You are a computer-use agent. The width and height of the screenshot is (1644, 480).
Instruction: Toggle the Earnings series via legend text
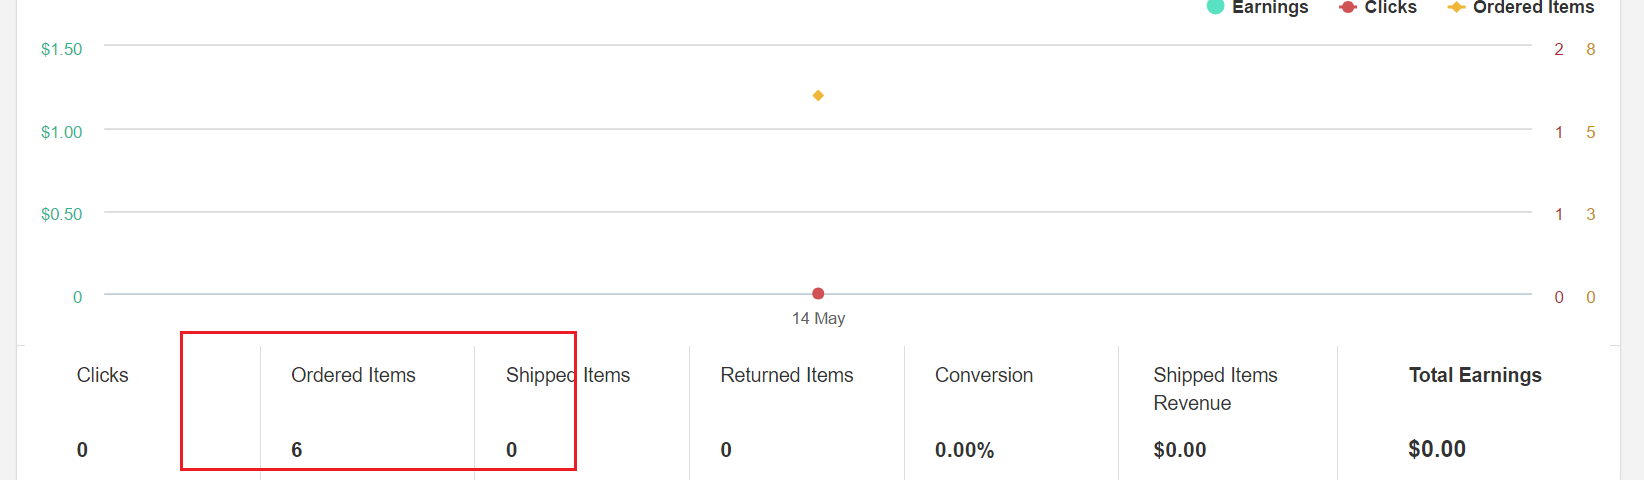pyautogui.click(x=1270, y=7)
